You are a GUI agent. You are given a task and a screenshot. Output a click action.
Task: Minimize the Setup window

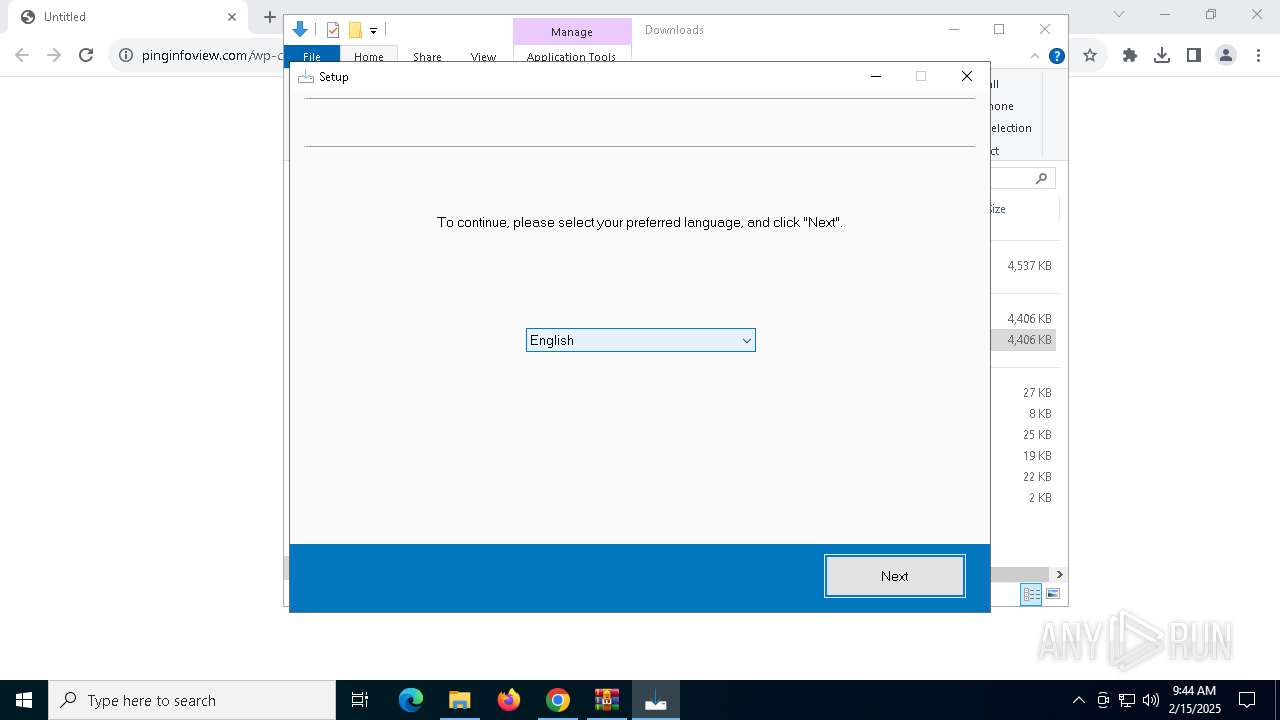pos(876,76)
